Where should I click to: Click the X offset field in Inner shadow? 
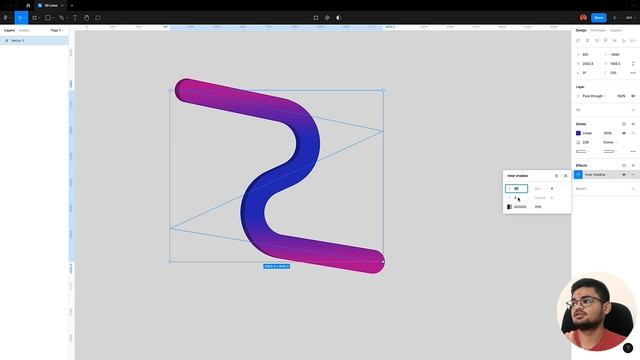(x=517, y=189)
